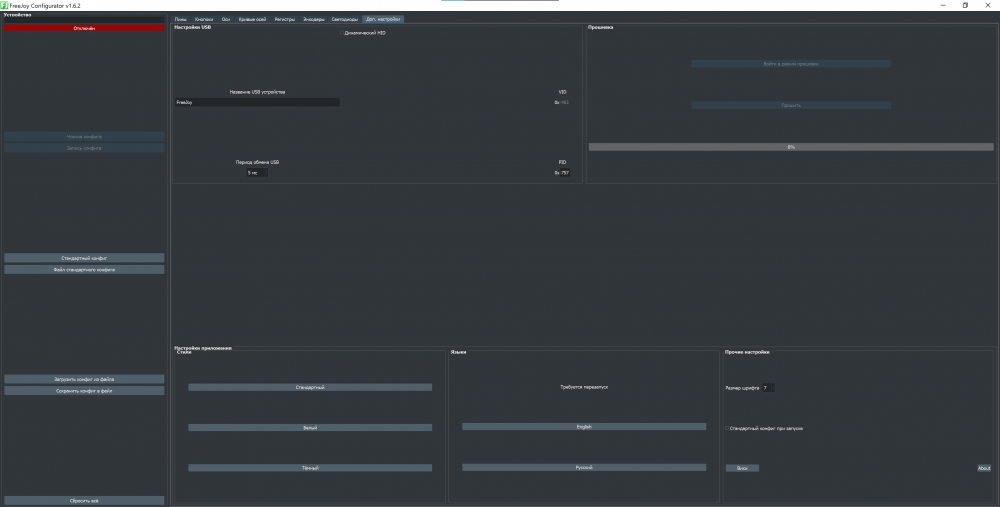This screenshot has width=1000, height=507.
Task: Enable the Динамический HID checkbox
Action: click(x=342, y=33)
